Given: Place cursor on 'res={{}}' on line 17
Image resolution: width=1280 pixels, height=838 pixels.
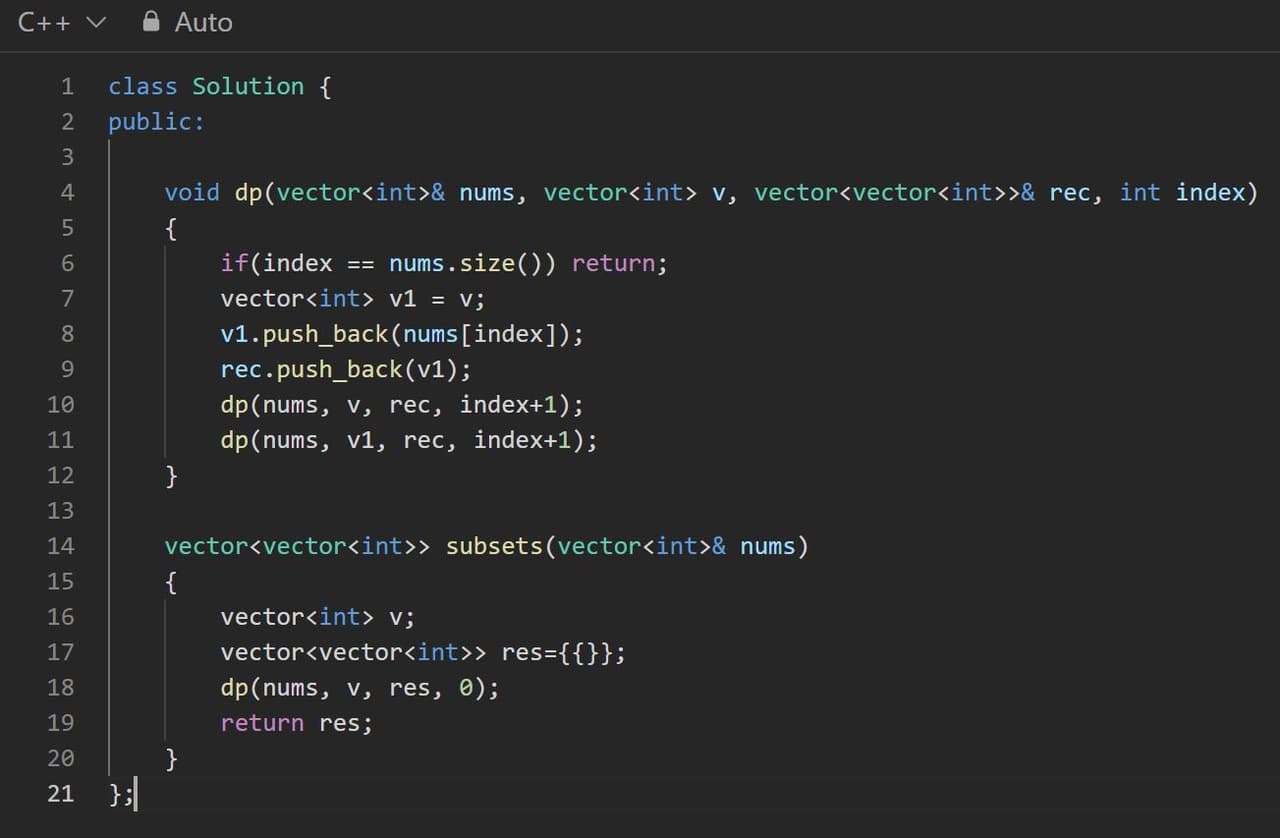Looking at the screenshot, I should [x=562, y=652].
